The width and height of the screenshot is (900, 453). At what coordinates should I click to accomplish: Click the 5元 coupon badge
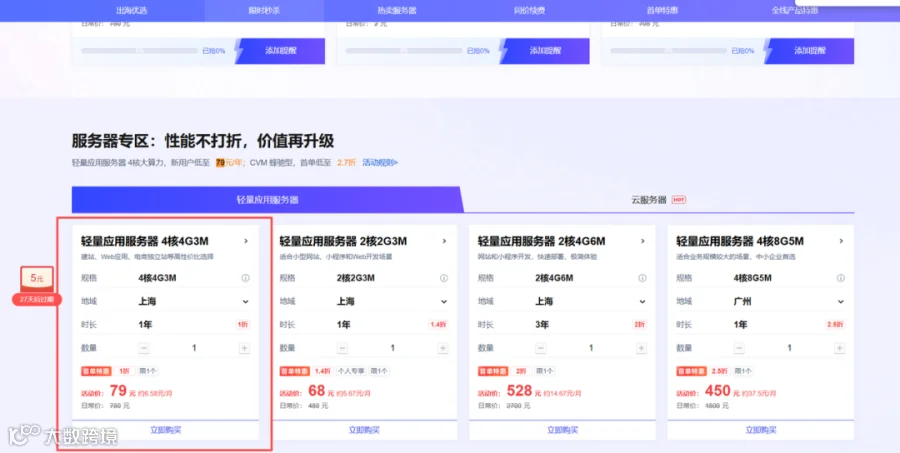point(37,278)
